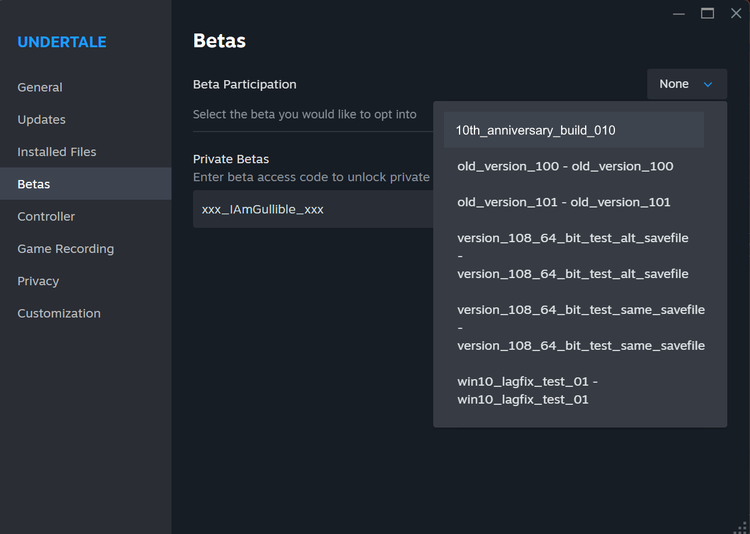Open Installed Files section
Screen dimensions: 750x534
click(86, 152)
